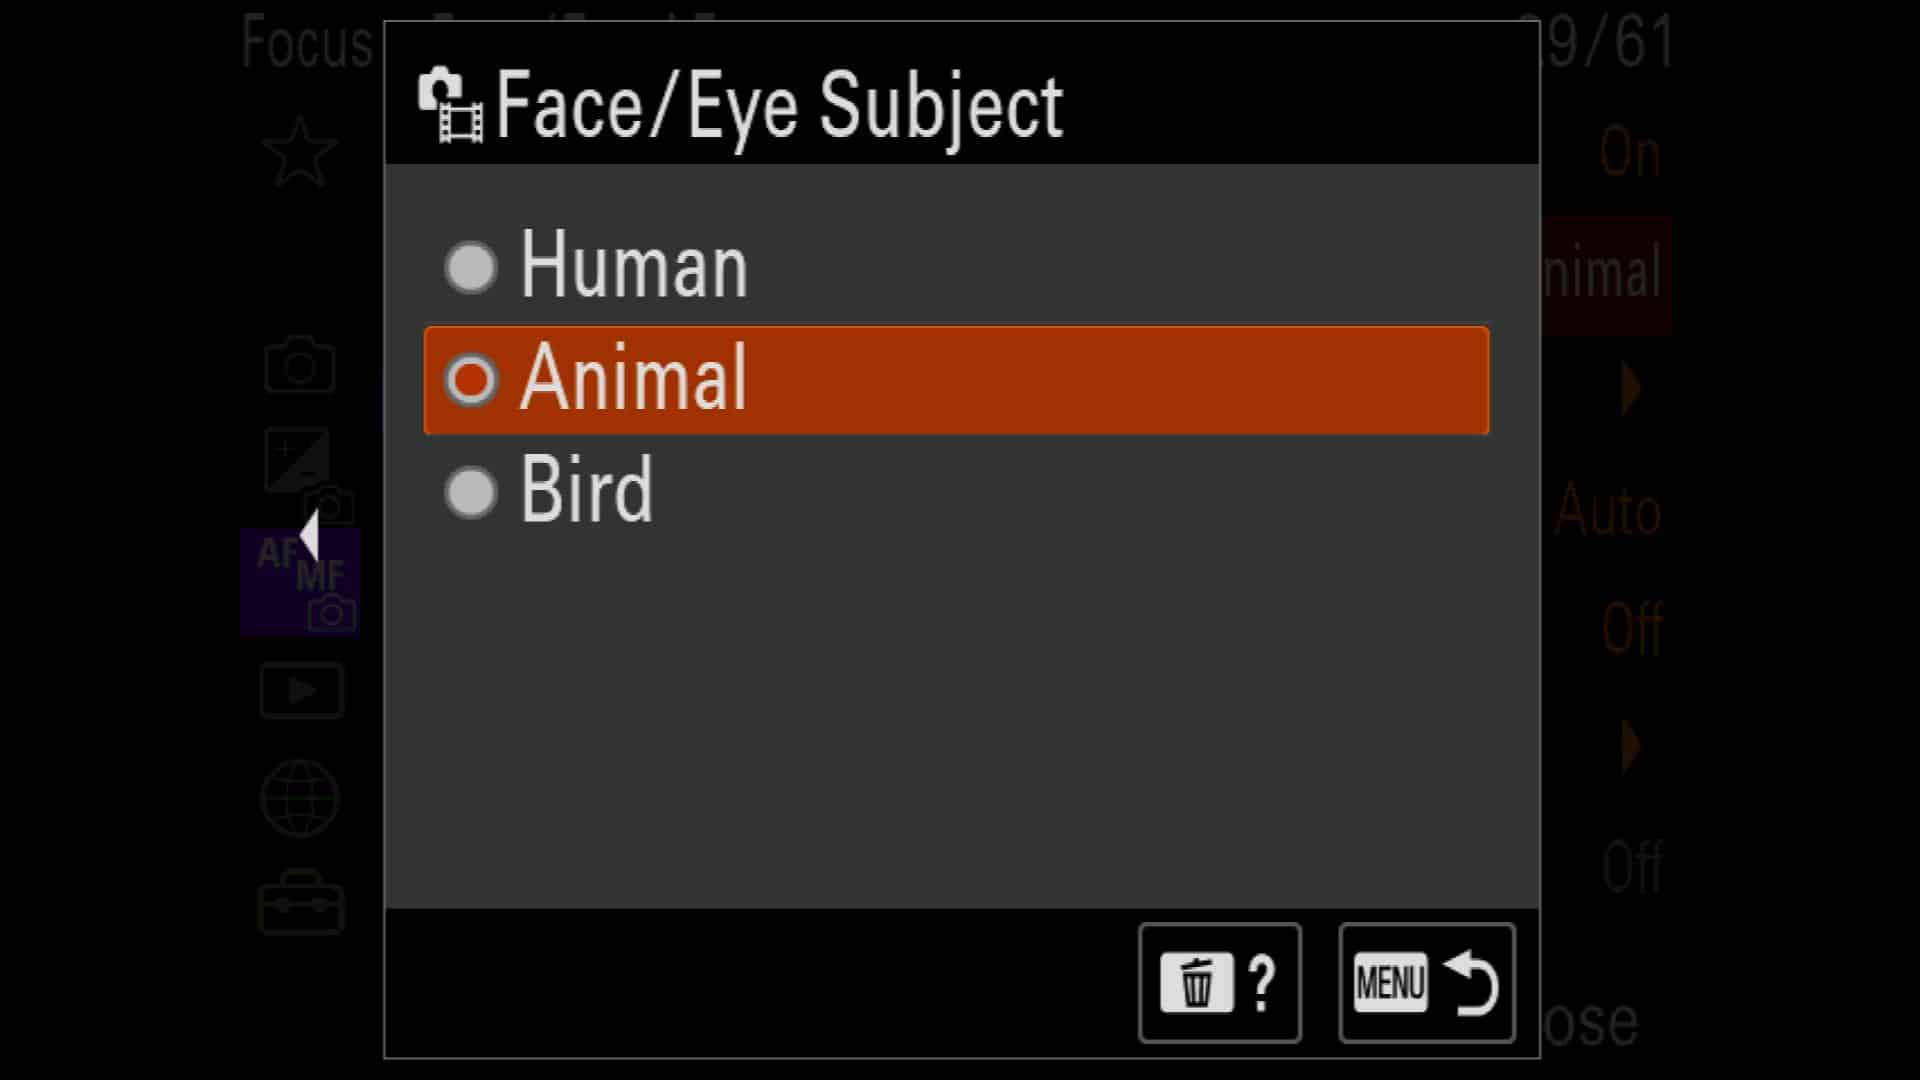This screenshot has height=1080, width=1920.
Task: Expand the lower right arrow submenu
Action: [1631, 745]
